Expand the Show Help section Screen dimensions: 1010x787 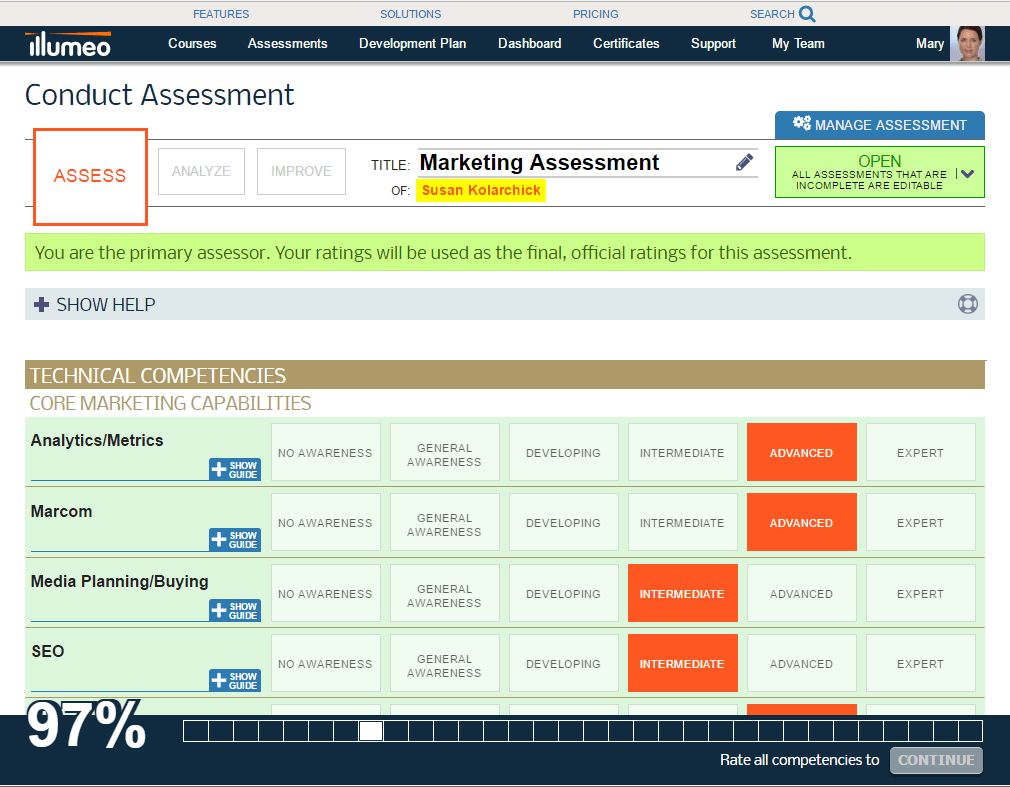coord(505,304)
